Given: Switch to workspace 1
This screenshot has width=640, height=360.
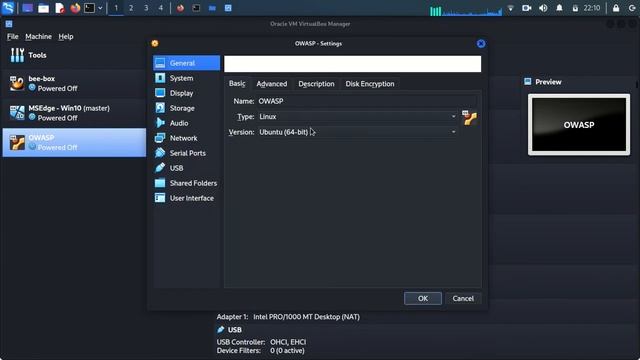Looking at the screenshot, I should tap(116, 8).
